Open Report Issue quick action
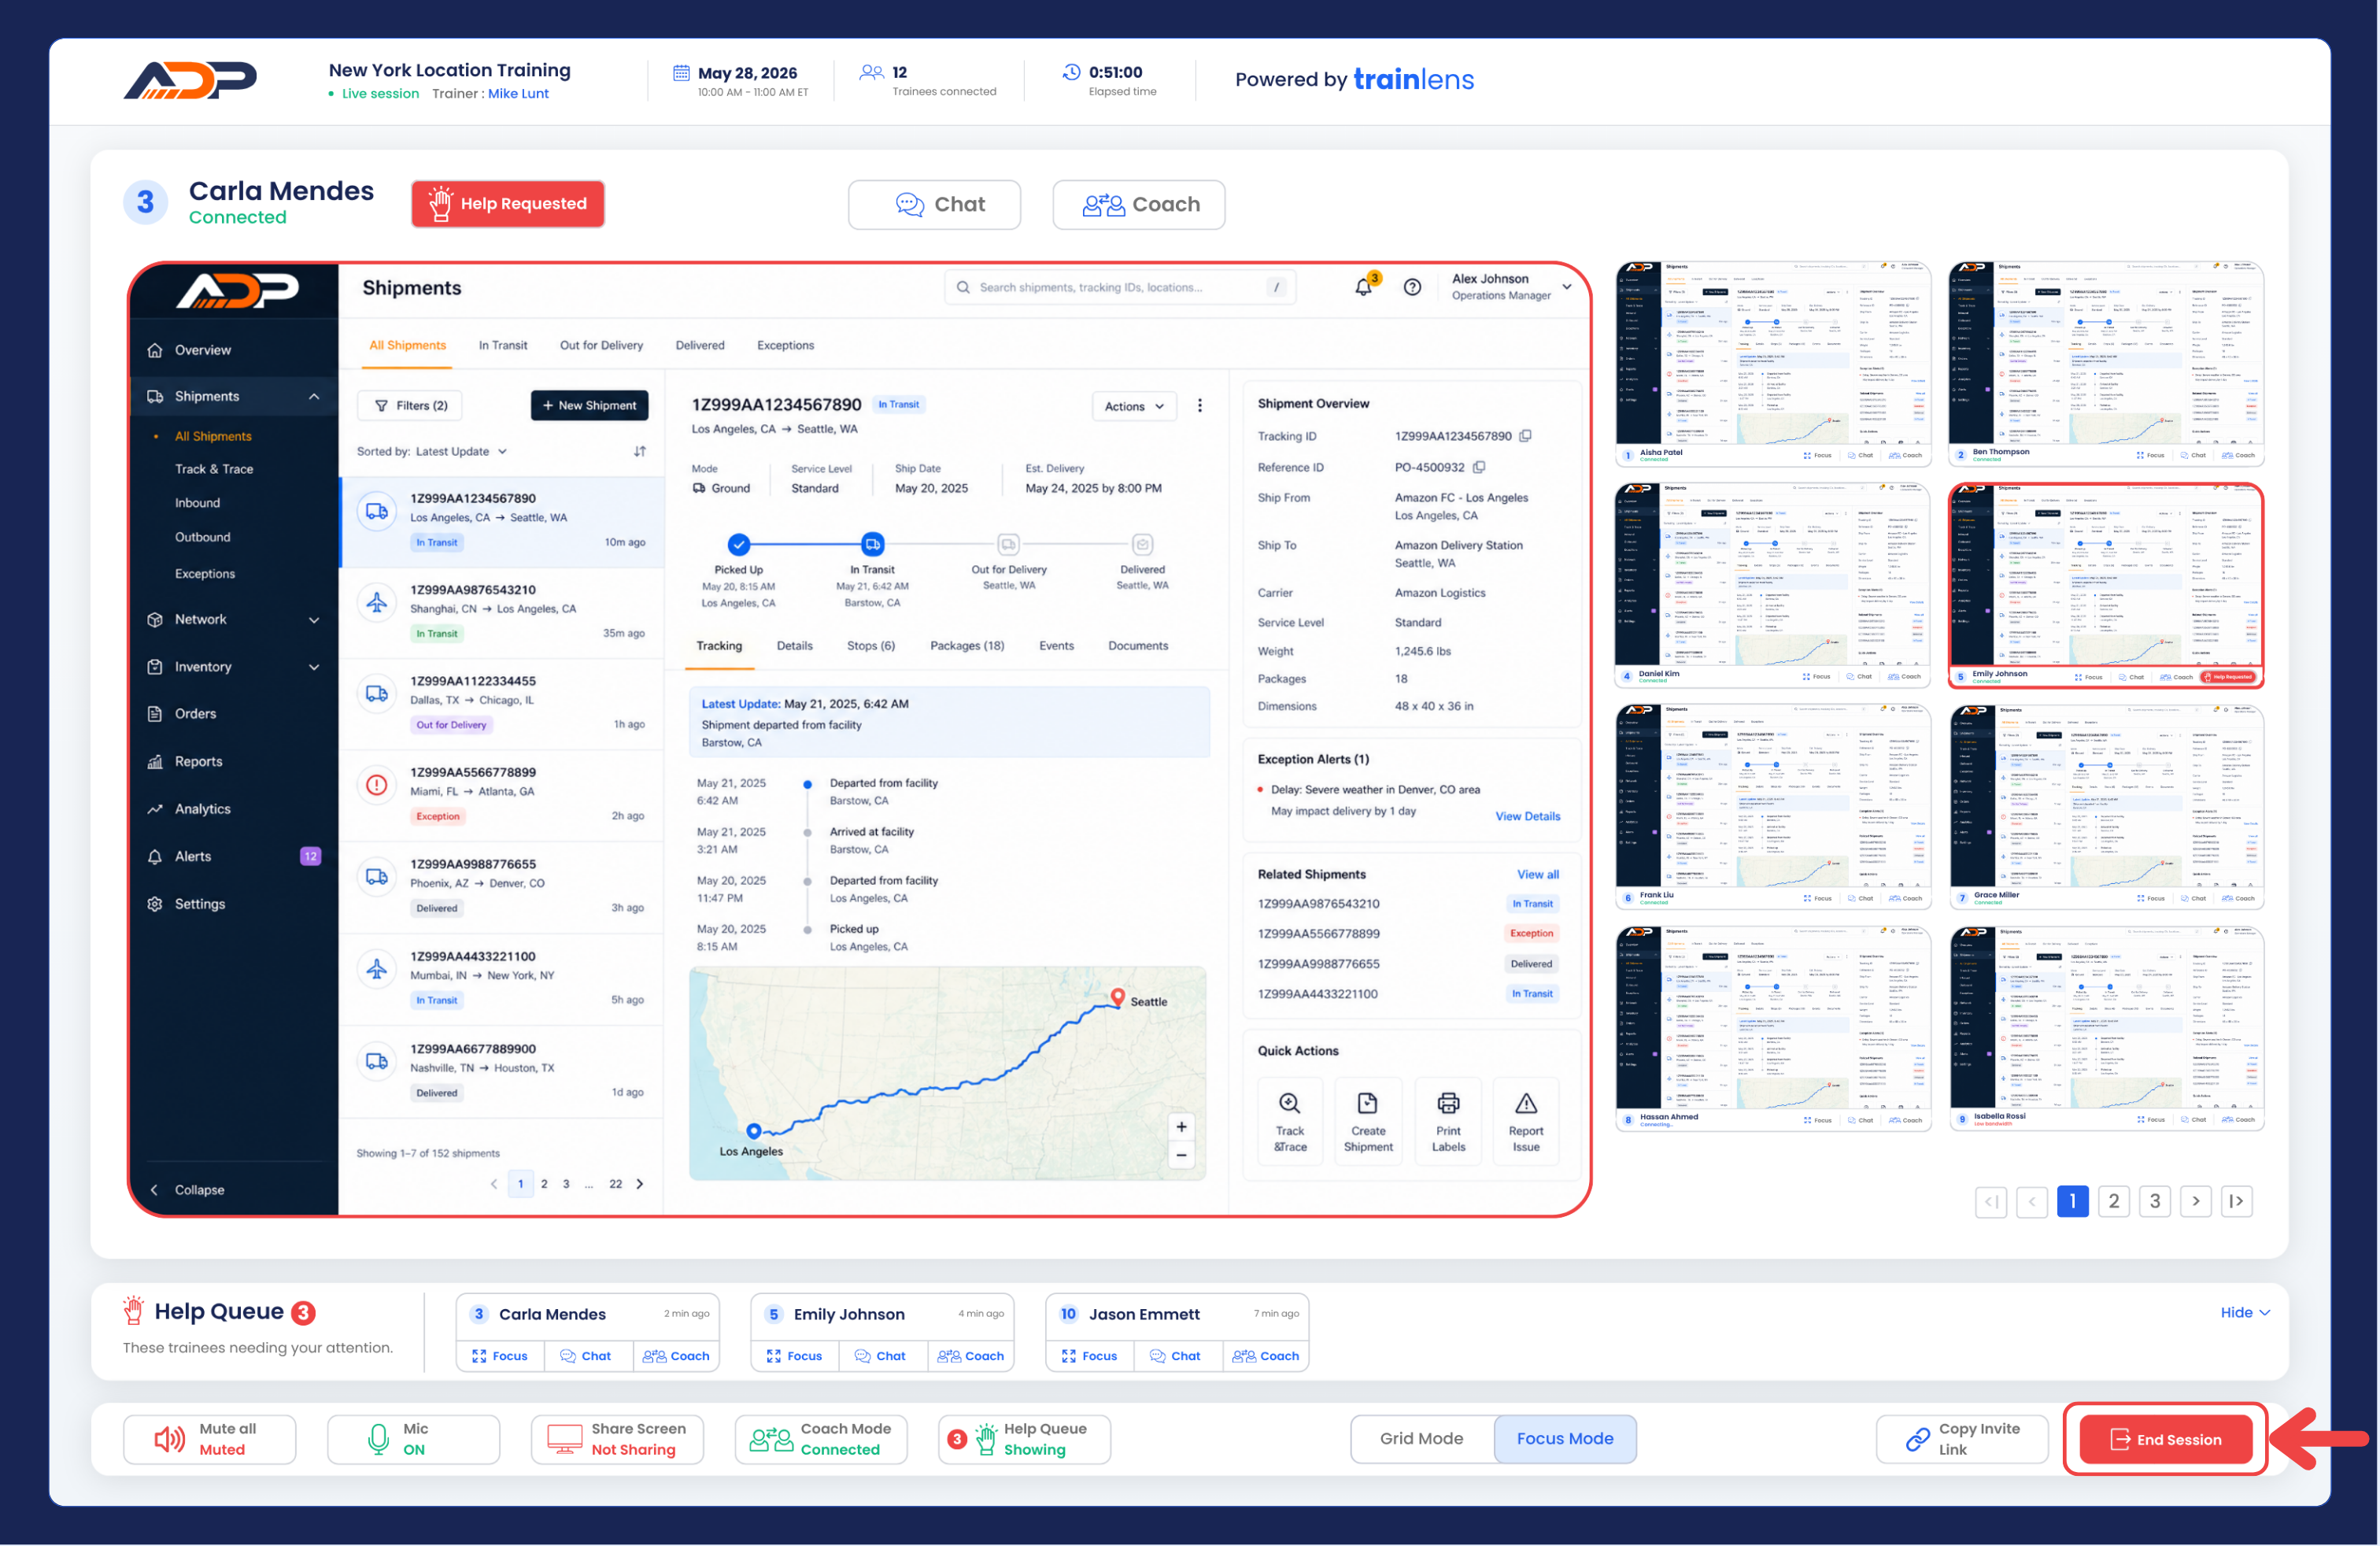Image resolution: width=2380 pixels, height=1546 pixels. (1526, 1122)
